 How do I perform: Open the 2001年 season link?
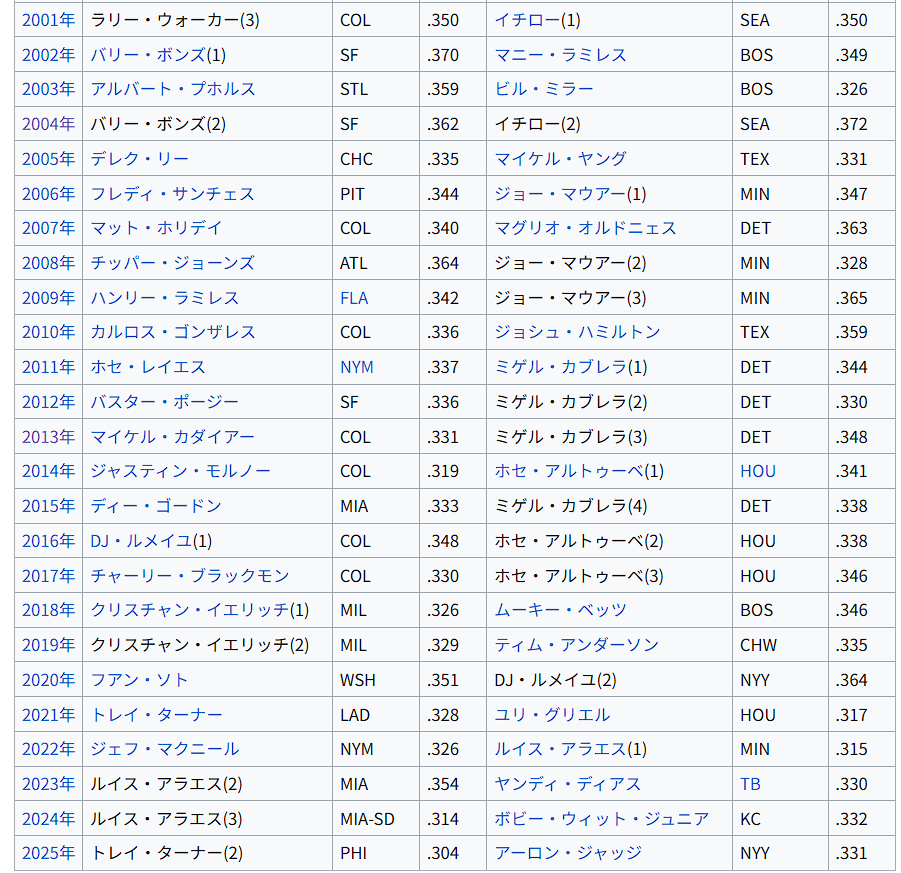[48, 20]
